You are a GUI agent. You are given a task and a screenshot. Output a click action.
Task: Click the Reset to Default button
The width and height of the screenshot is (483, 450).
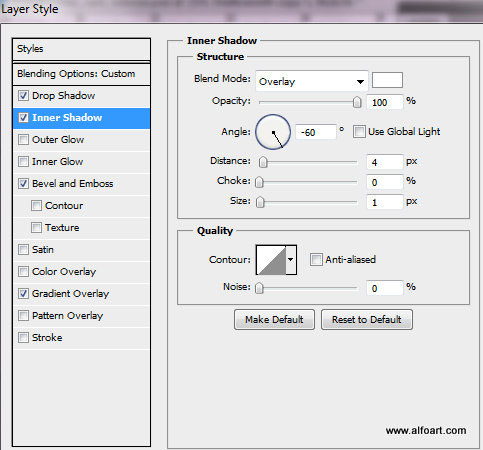tap(367, 320)
